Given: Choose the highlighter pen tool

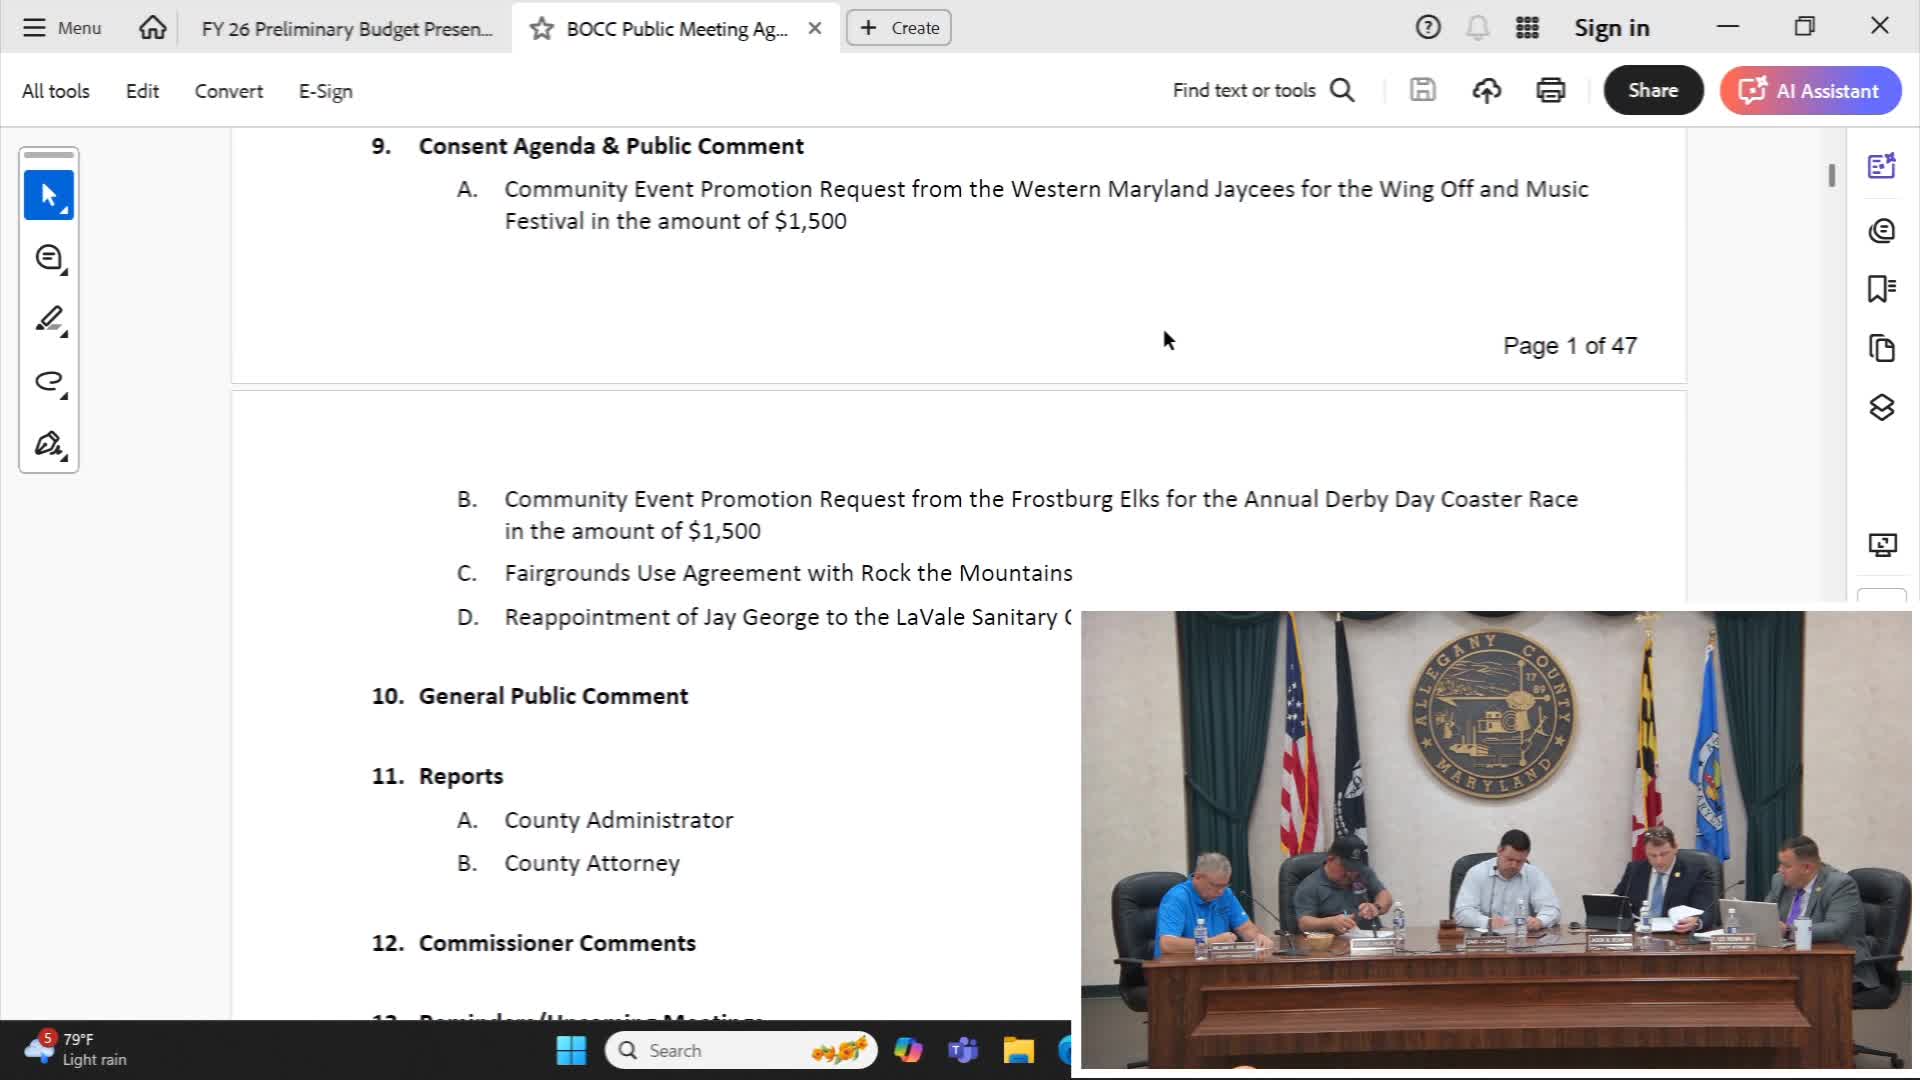Looking at the screenshot, I should [49, 320].
